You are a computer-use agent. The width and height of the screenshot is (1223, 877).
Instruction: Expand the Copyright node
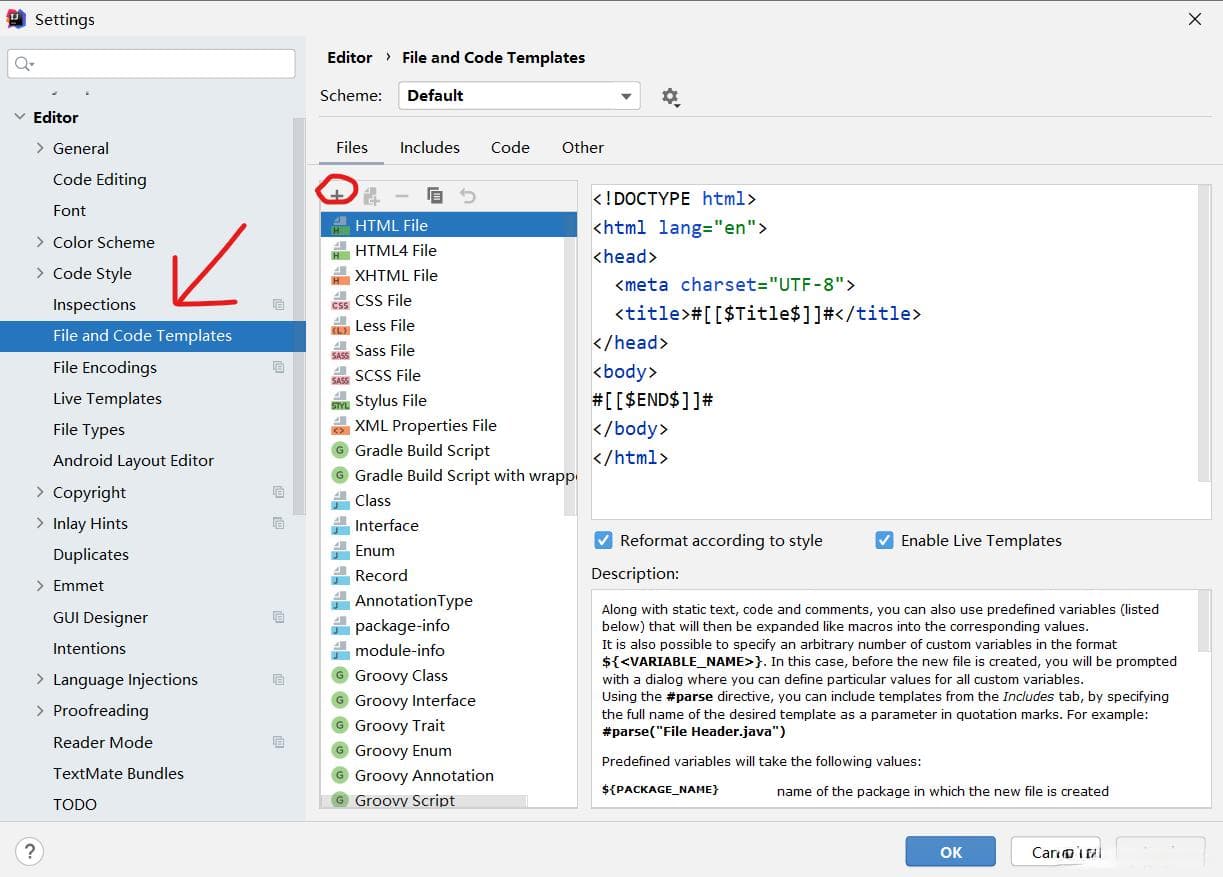point(40,492)
